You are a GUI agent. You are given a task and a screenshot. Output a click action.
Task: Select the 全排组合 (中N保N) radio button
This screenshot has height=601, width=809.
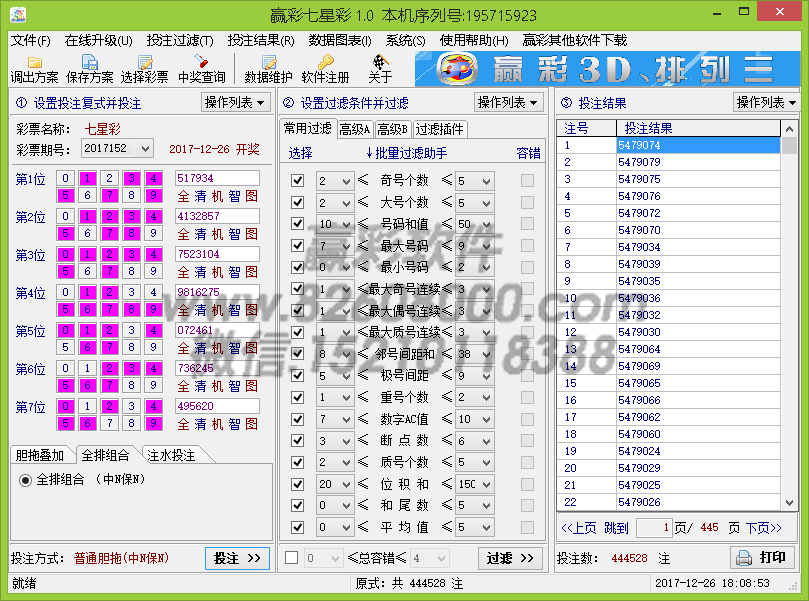[x=25, y=480]
